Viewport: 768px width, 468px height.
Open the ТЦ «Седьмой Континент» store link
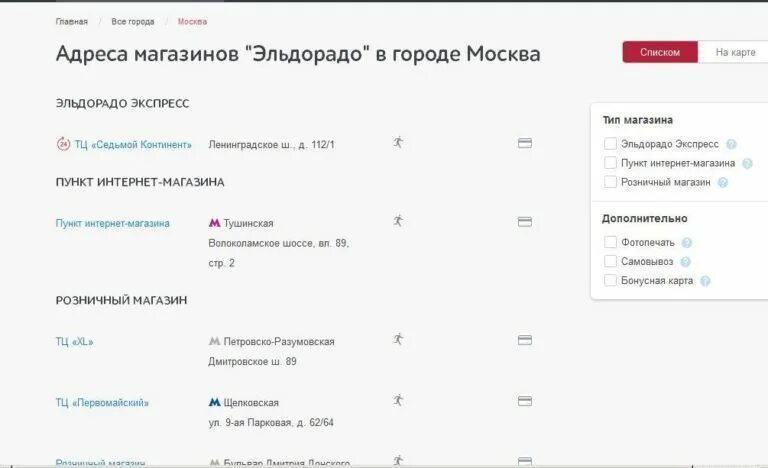click(133, 145)
